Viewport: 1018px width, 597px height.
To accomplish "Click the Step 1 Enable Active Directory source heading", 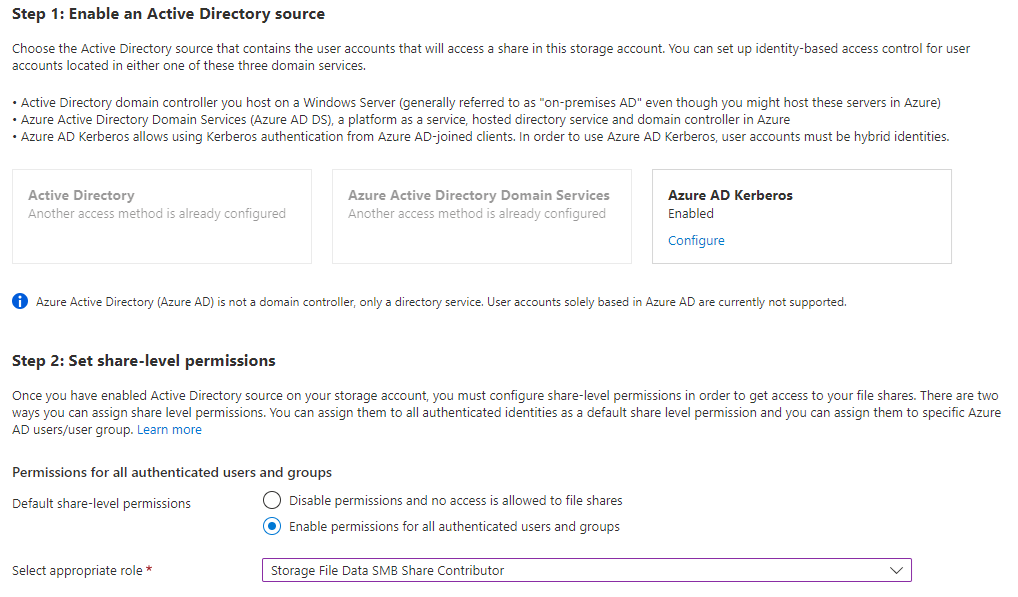I will click(169, 14).
